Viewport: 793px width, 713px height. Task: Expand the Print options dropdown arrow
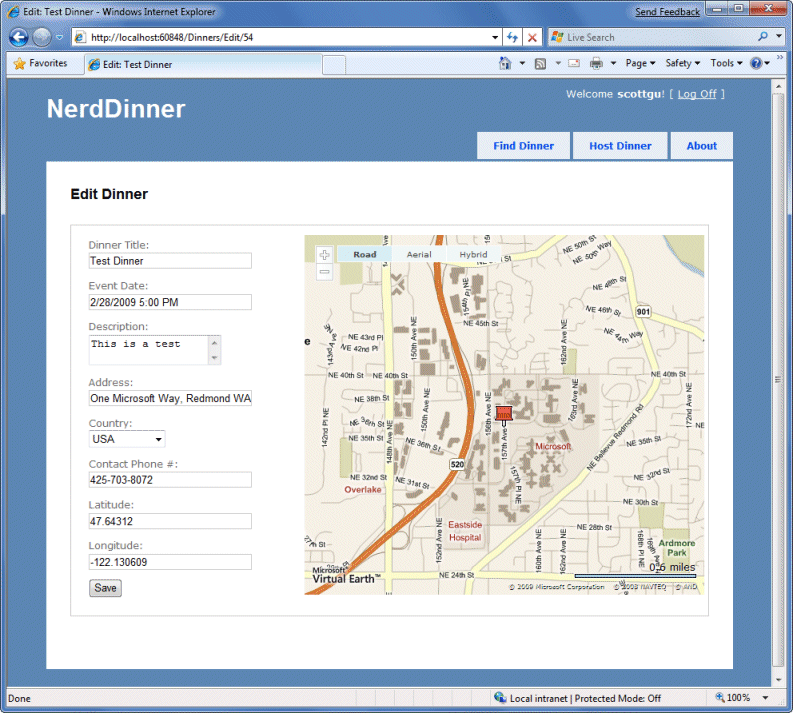coord(613,63)
